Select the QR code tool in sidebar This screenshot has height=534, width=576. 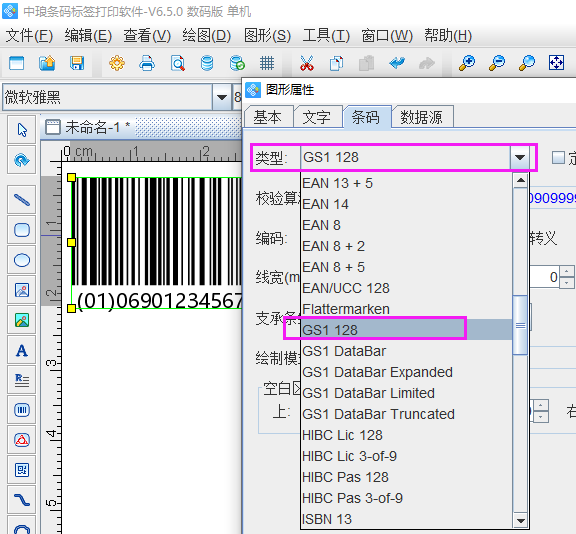22,470
